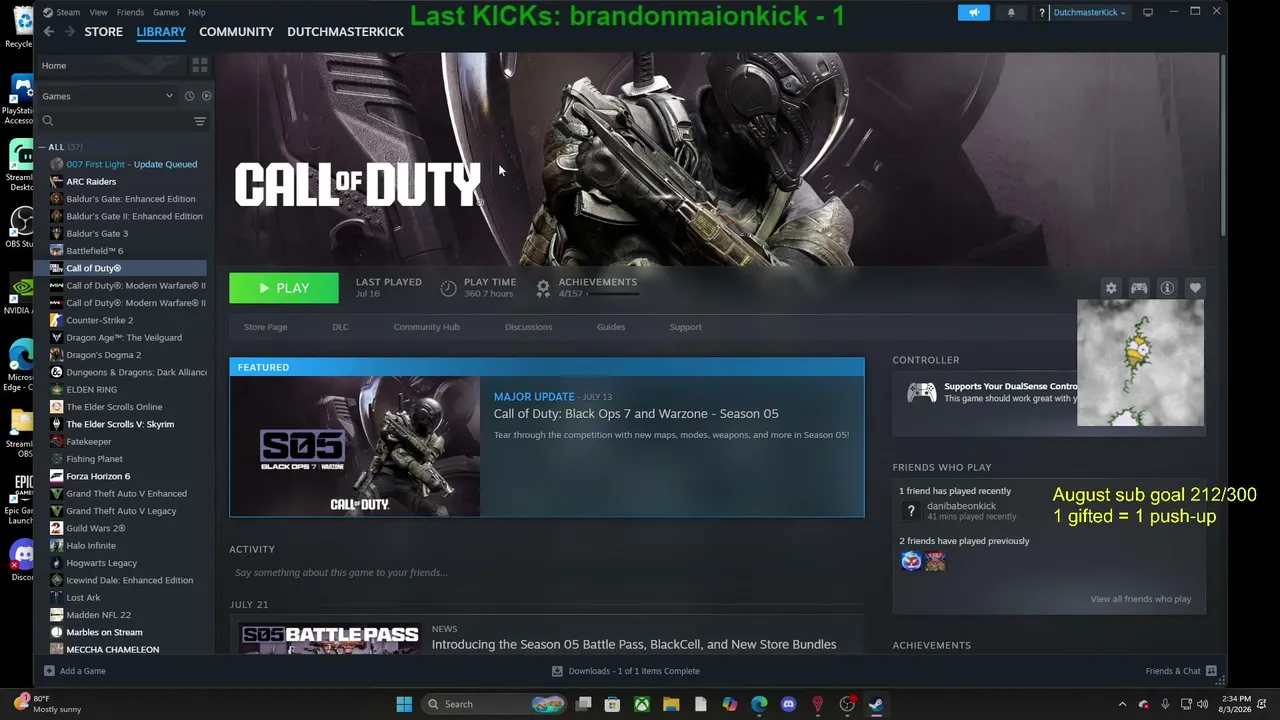Screen dimensions: 1280x720
Task: Launch Xbox app from the taskbar
Action: coord(642,704)
